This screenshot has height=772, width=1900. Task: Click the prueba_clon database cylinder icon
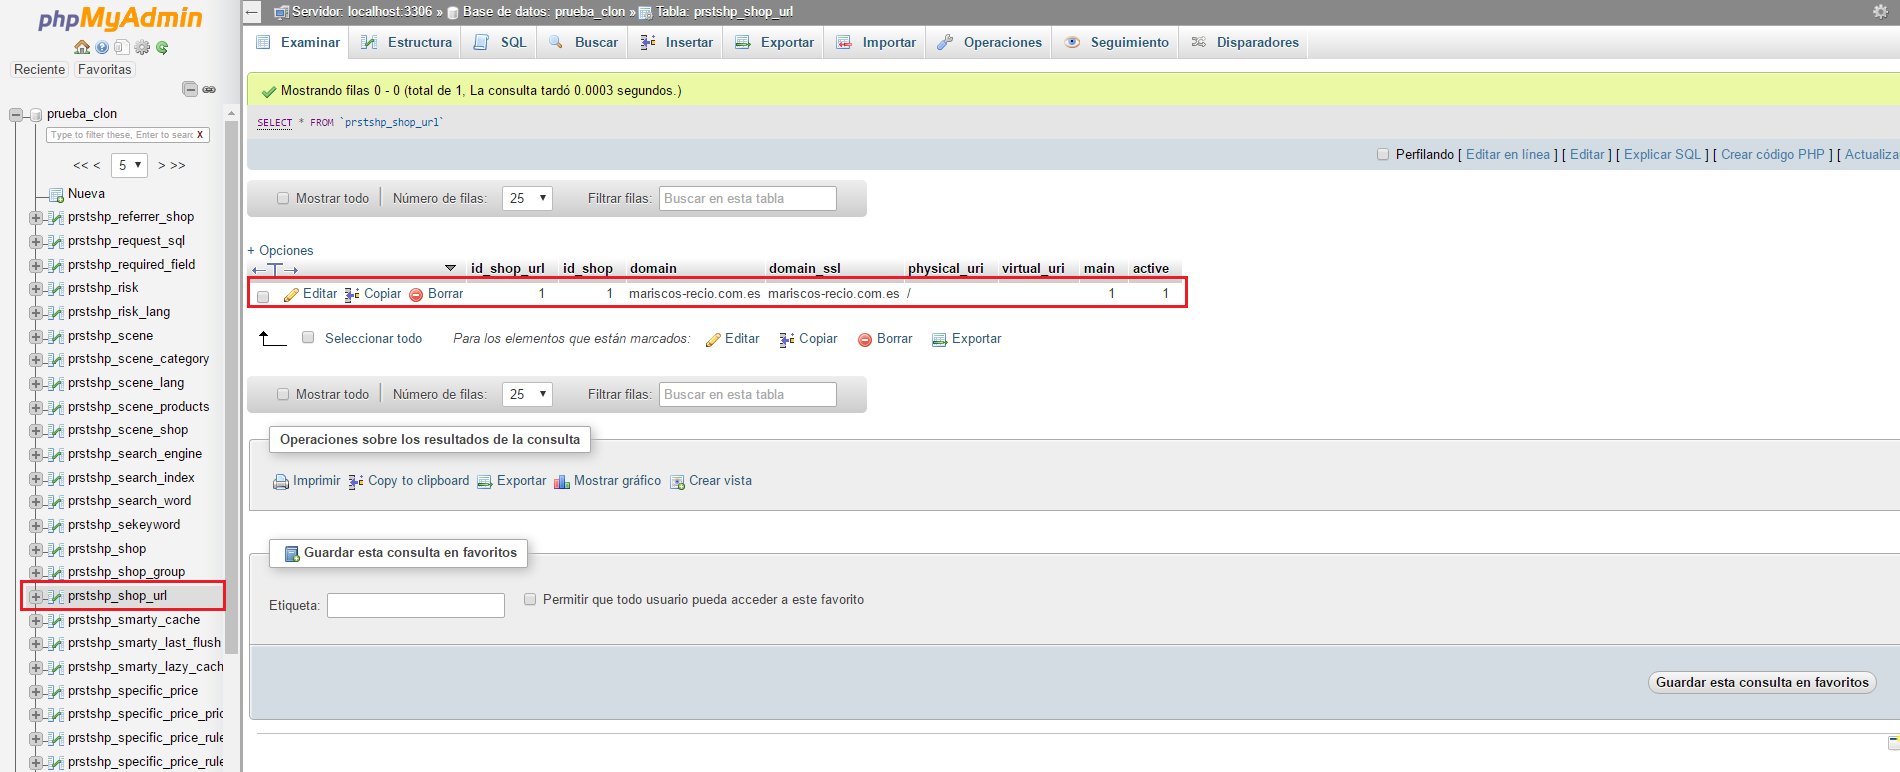tap(36, 114)
